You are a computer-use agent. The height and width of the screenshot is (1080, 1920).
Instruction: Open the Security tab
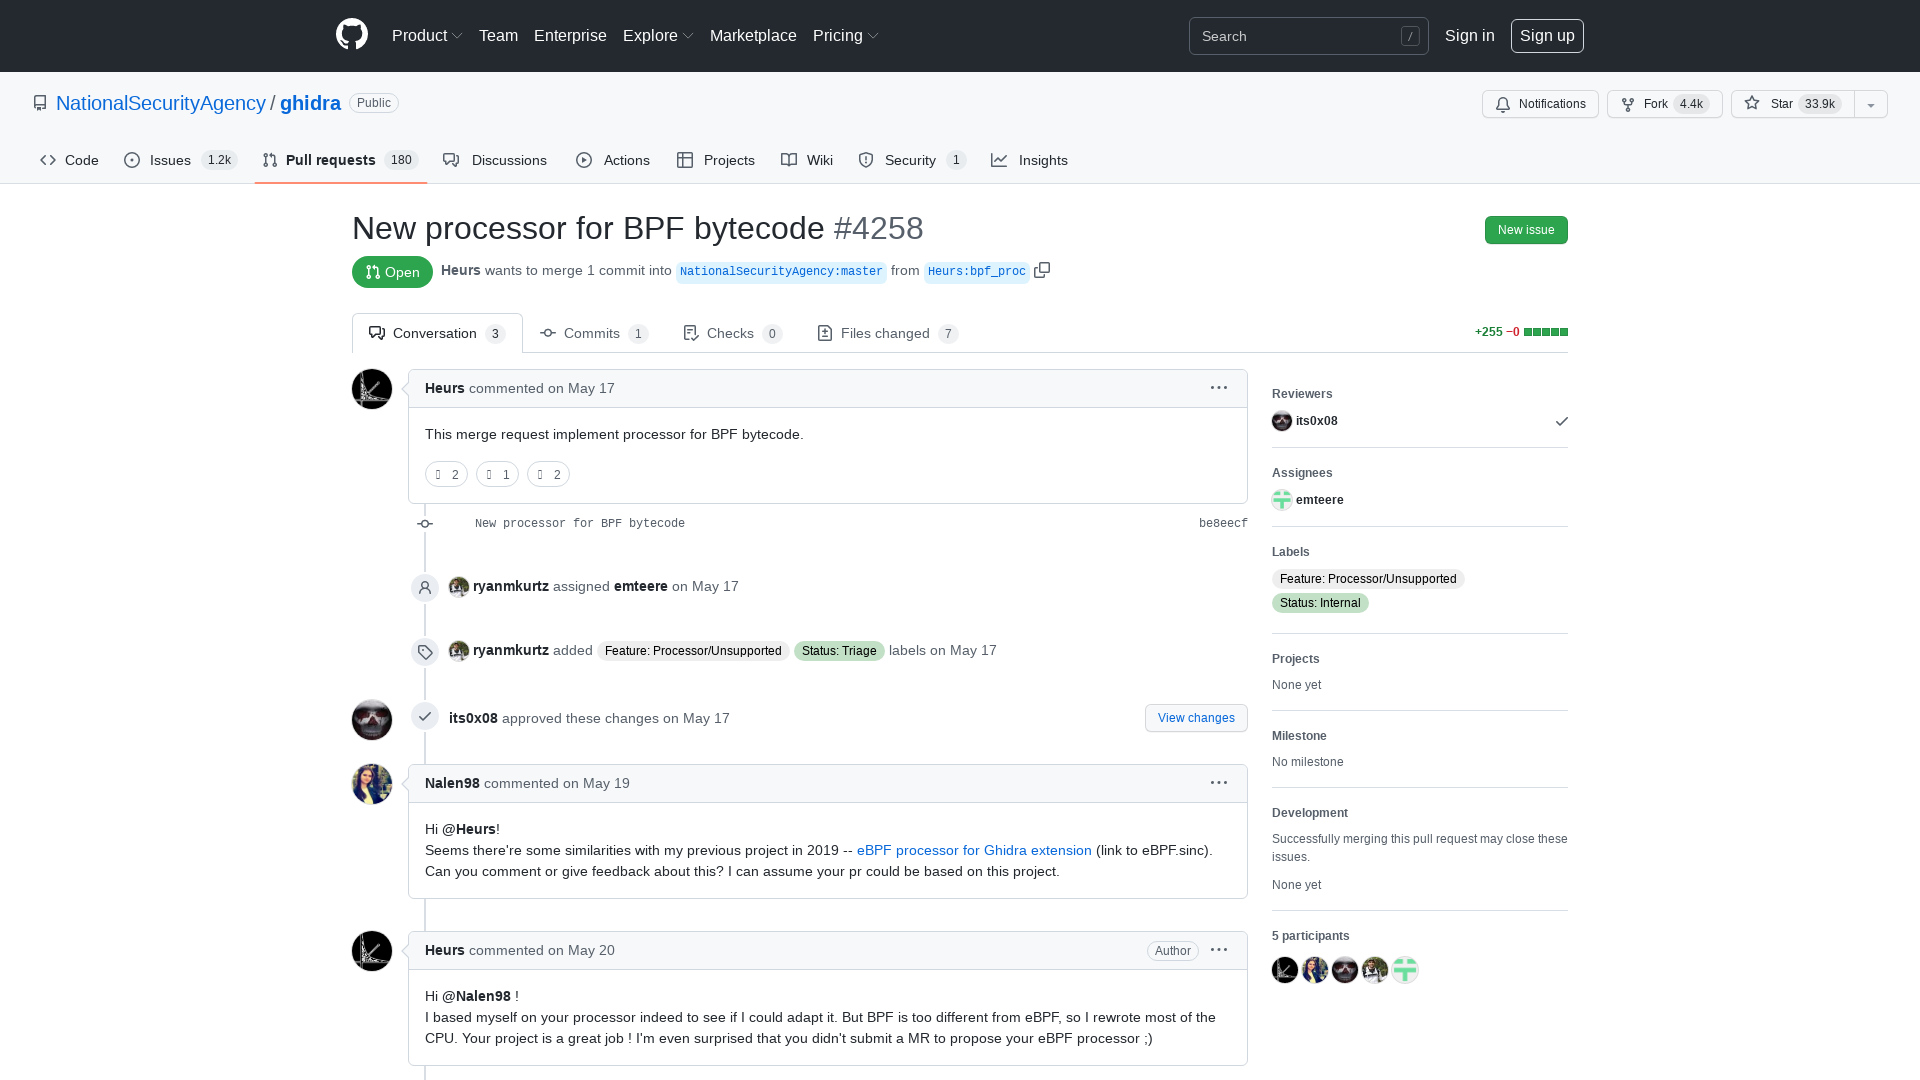[x=912, y=160]
